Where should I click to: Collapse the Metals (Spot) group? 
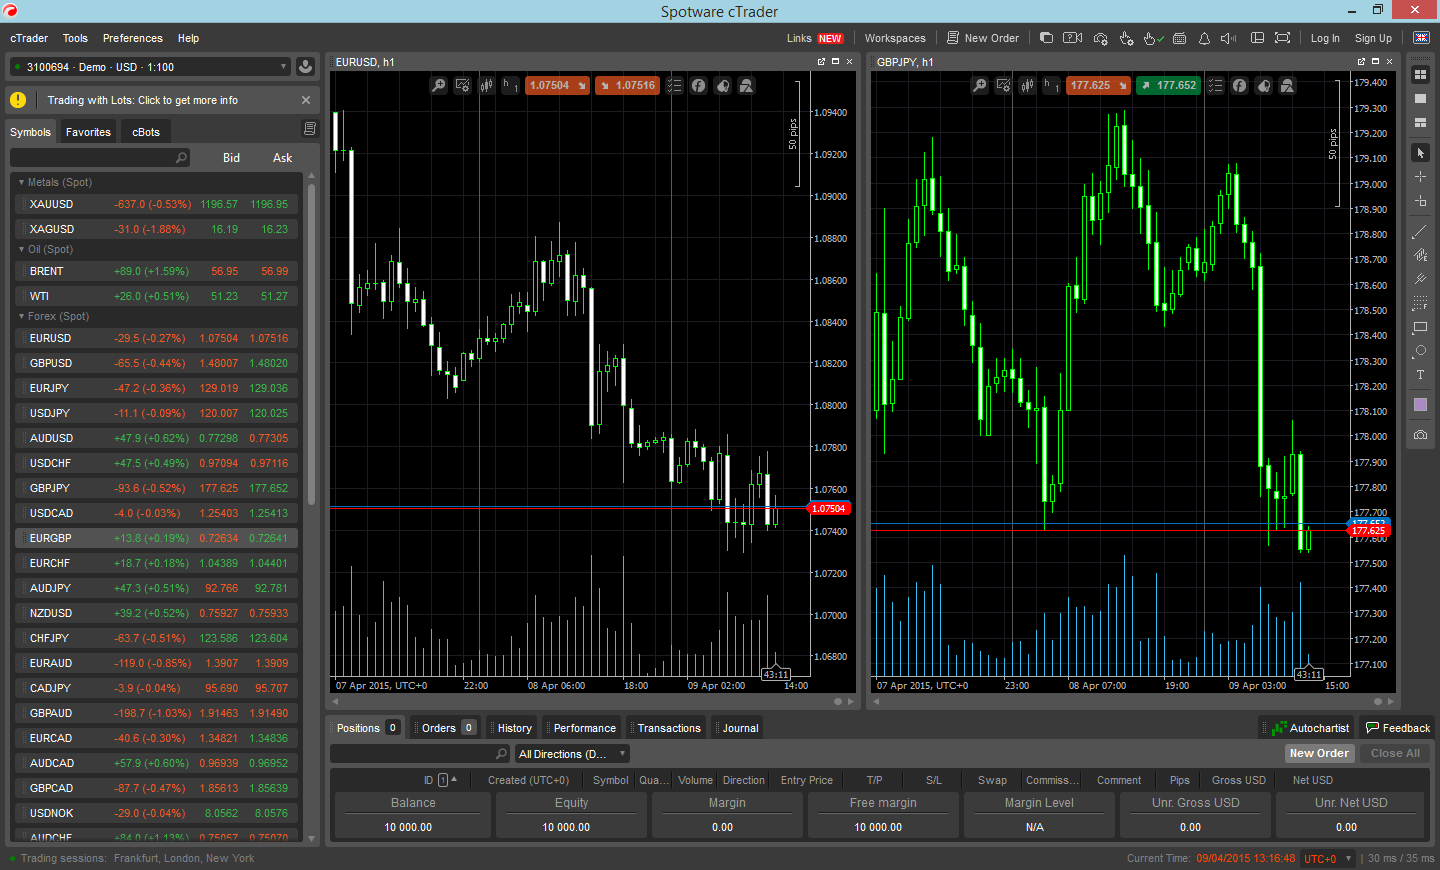tap(21, 182)
